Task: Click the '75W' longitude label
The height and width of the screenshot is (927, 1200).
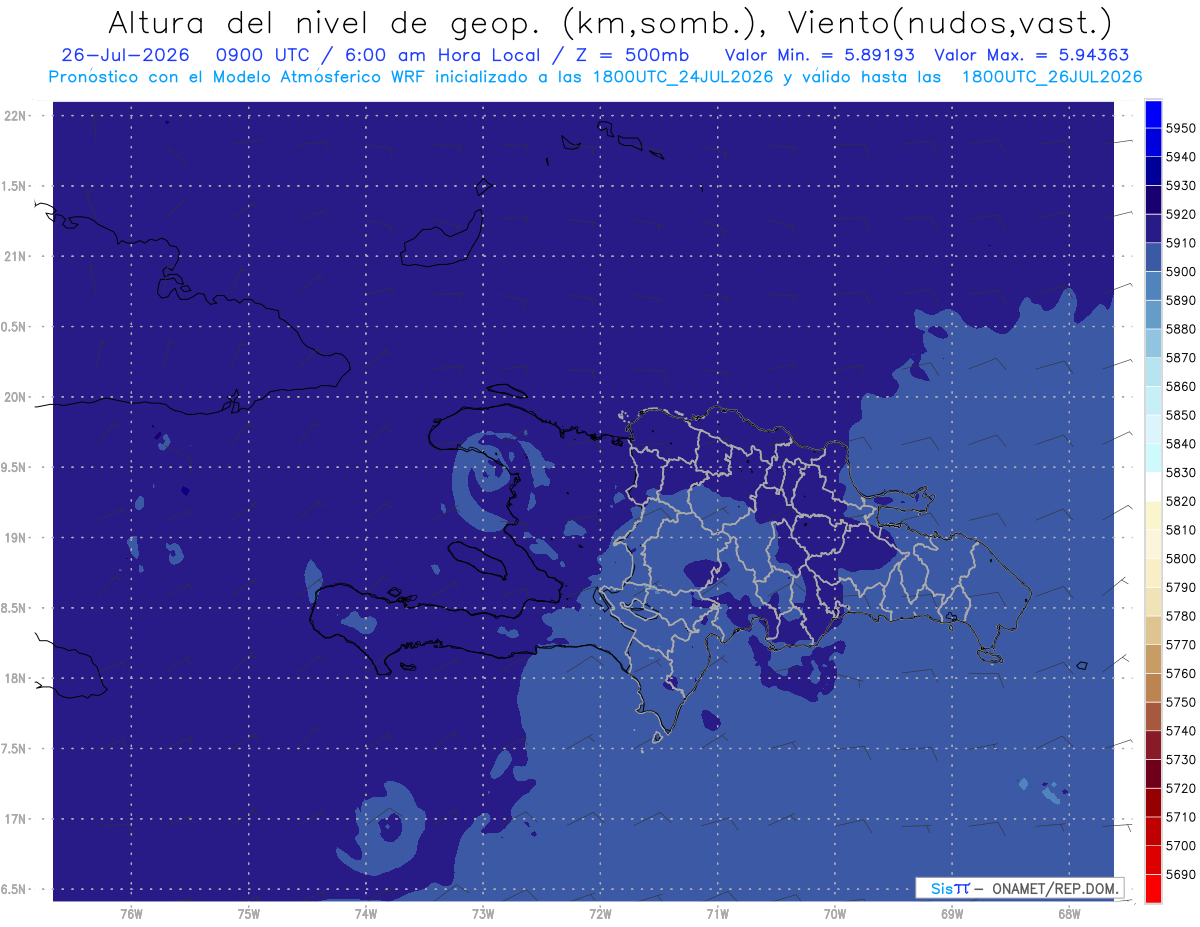Action: tap(248, 913)
